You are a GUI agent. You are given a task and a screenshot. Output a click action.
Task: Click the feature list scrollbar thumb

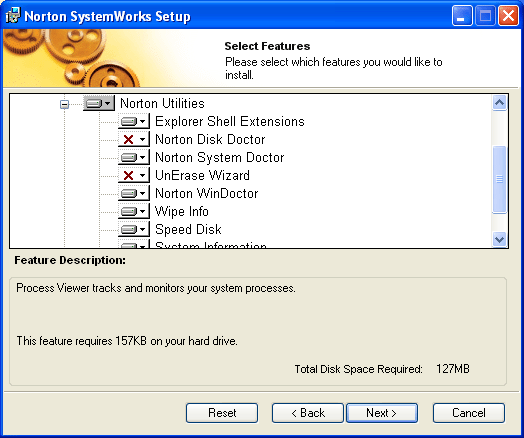pos(500,179)
